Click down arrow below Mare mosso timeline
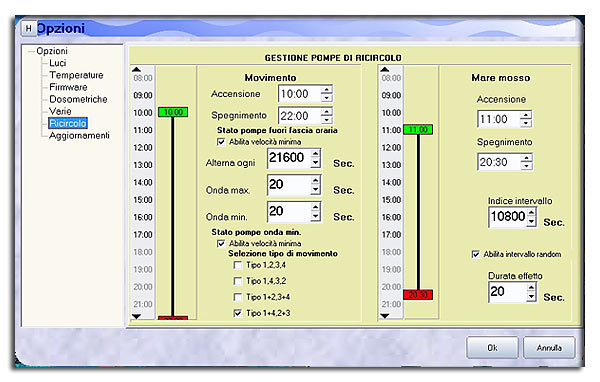Image resolution: width=600 pixels, height=382 pixels. pyautogui.click(x=385, y=316)
